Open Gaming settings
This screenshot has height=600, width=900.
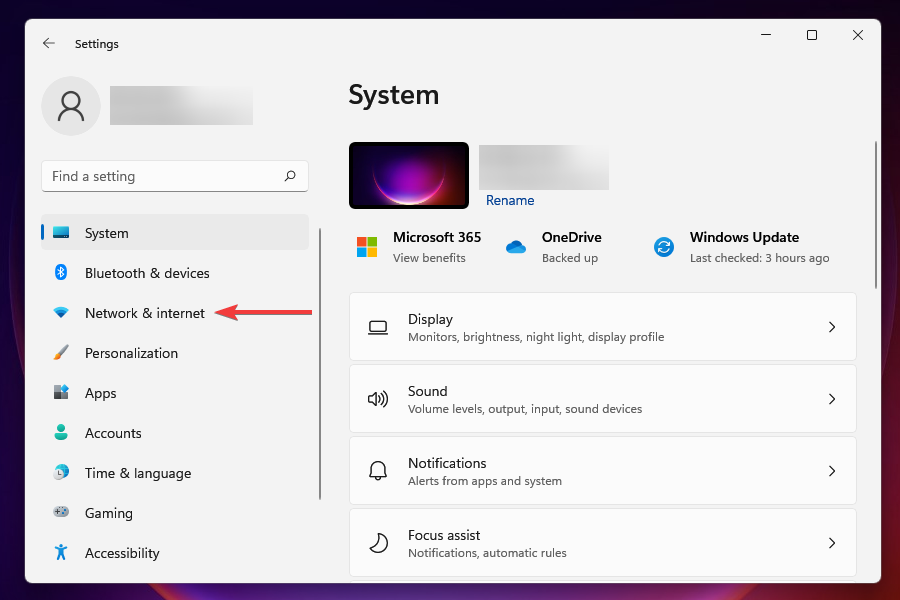click(175, 512)
